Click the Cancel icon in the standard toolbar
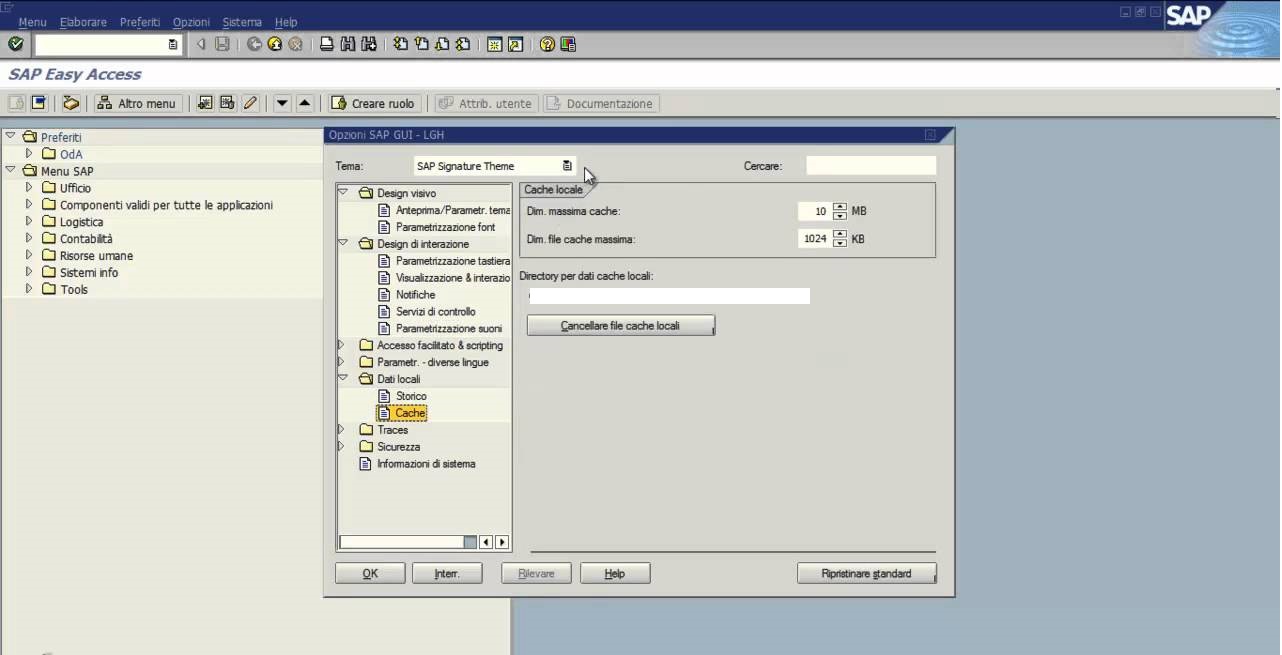The height and width of the screenshot is (655, 1282). (x=295, y=44)
